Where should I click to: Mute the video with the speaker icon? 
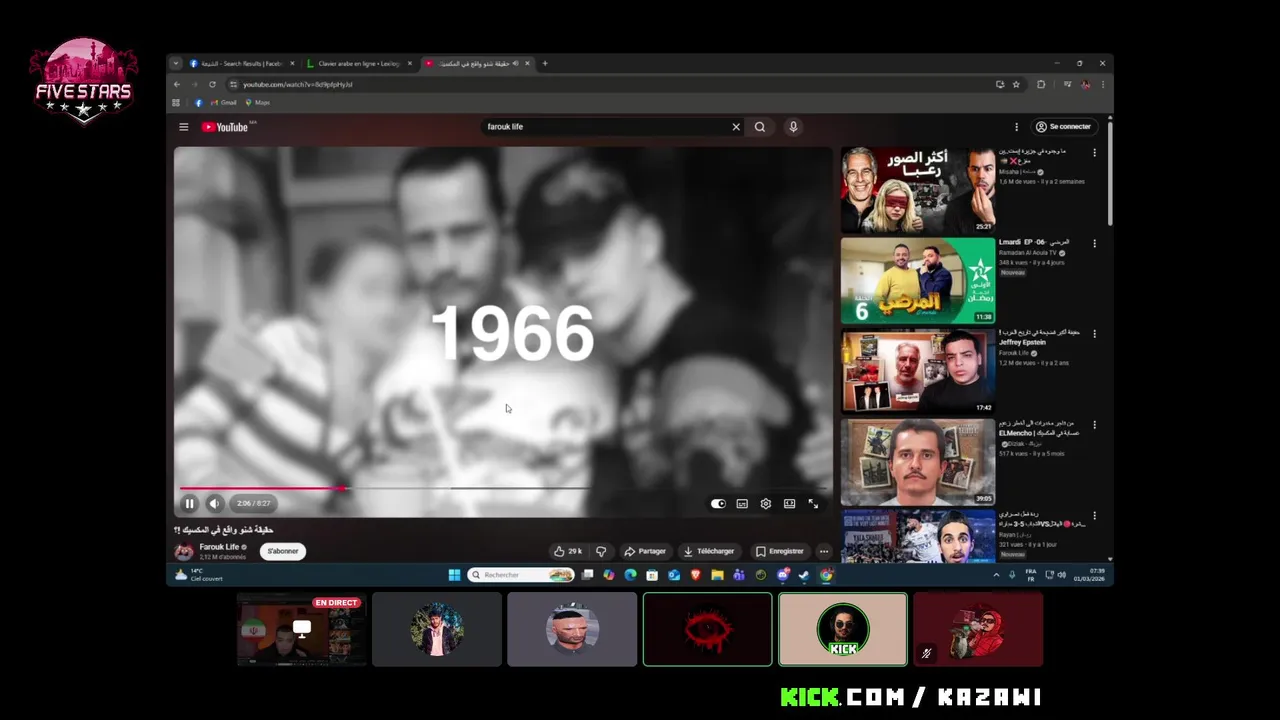coord(213,504)
